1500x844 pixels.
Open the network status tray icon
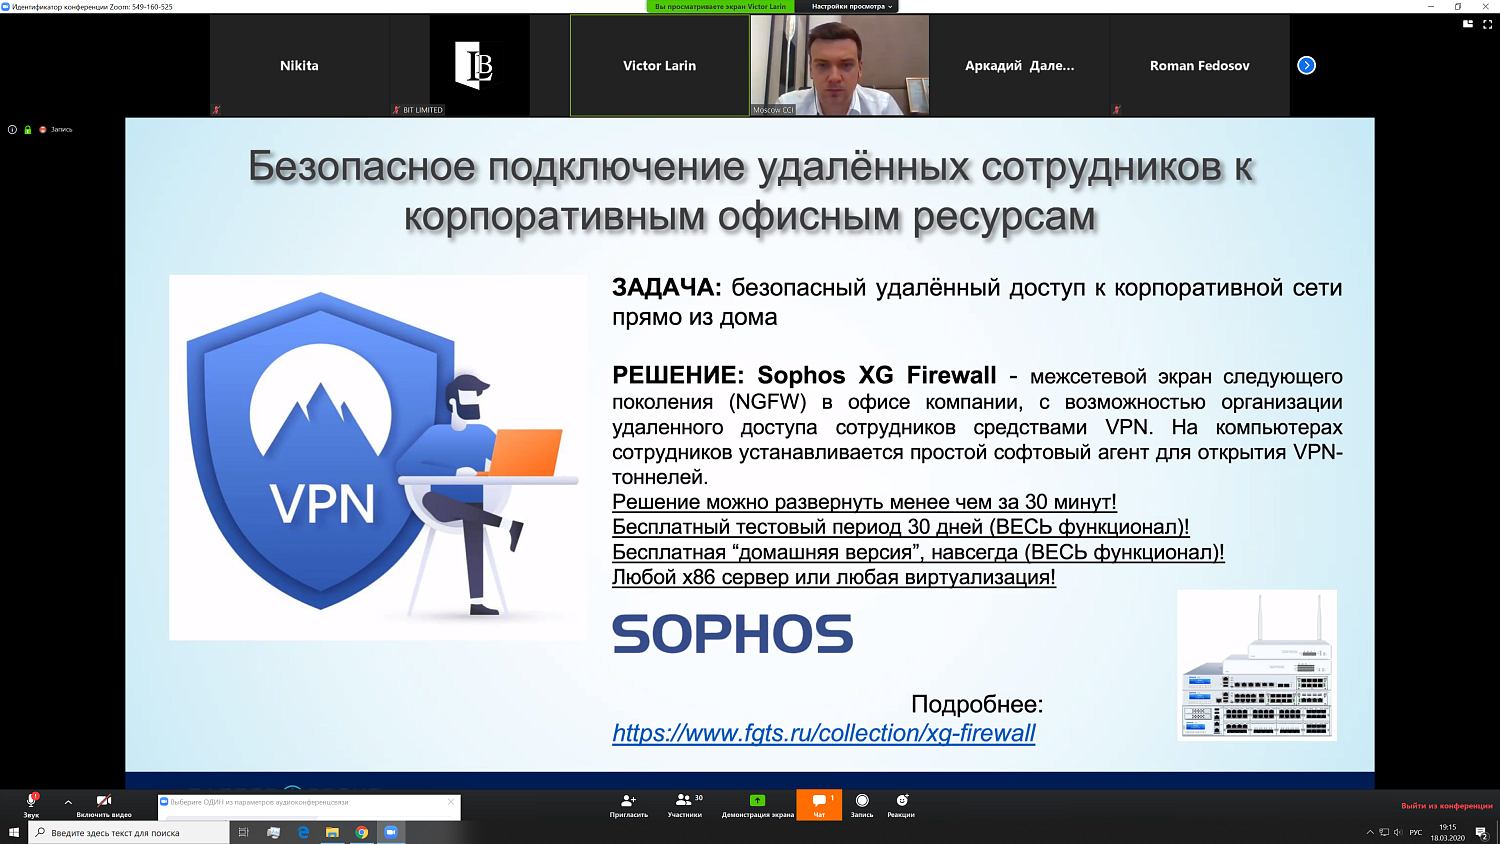click(1384, 832)
